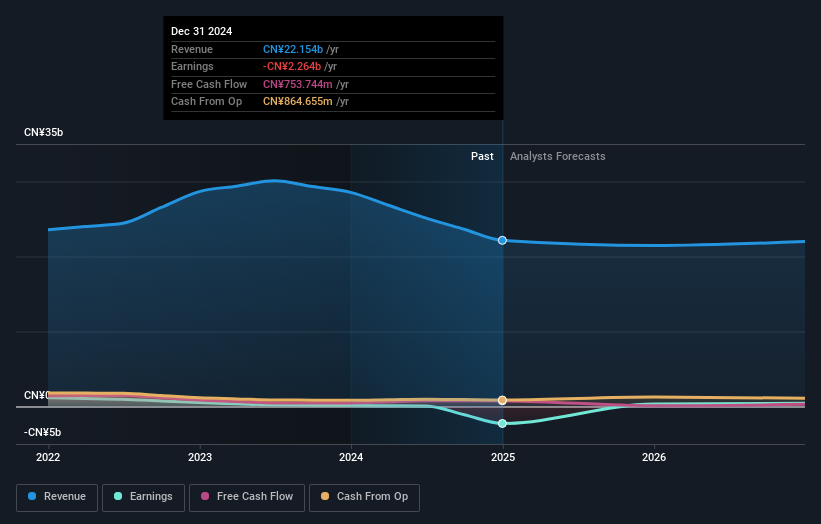Click the CN¥753.744m free cash flow value
821x524 pixels.
[x=297, y=84]
